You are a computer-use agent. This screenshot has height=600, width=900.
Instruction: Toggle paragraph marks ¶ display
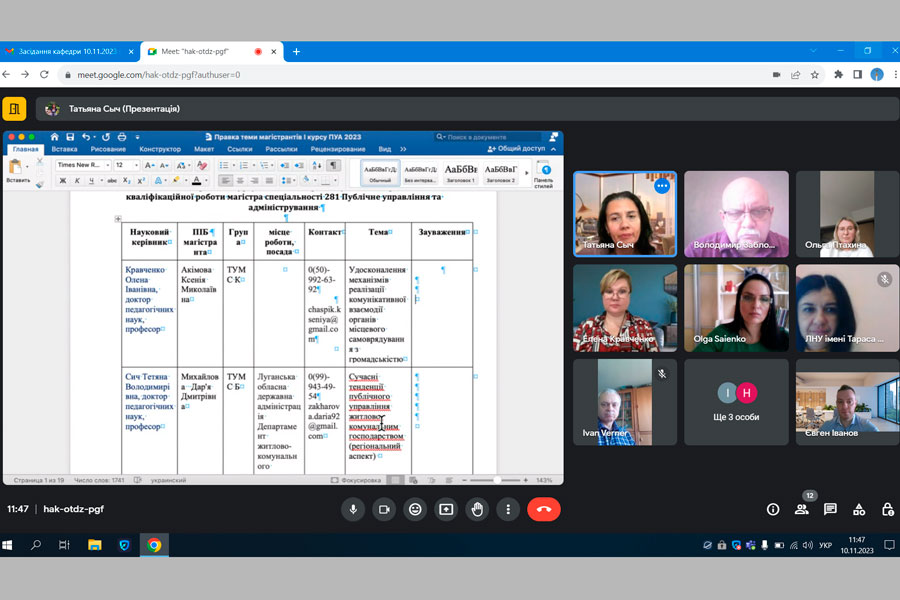(x=333, y=165)
